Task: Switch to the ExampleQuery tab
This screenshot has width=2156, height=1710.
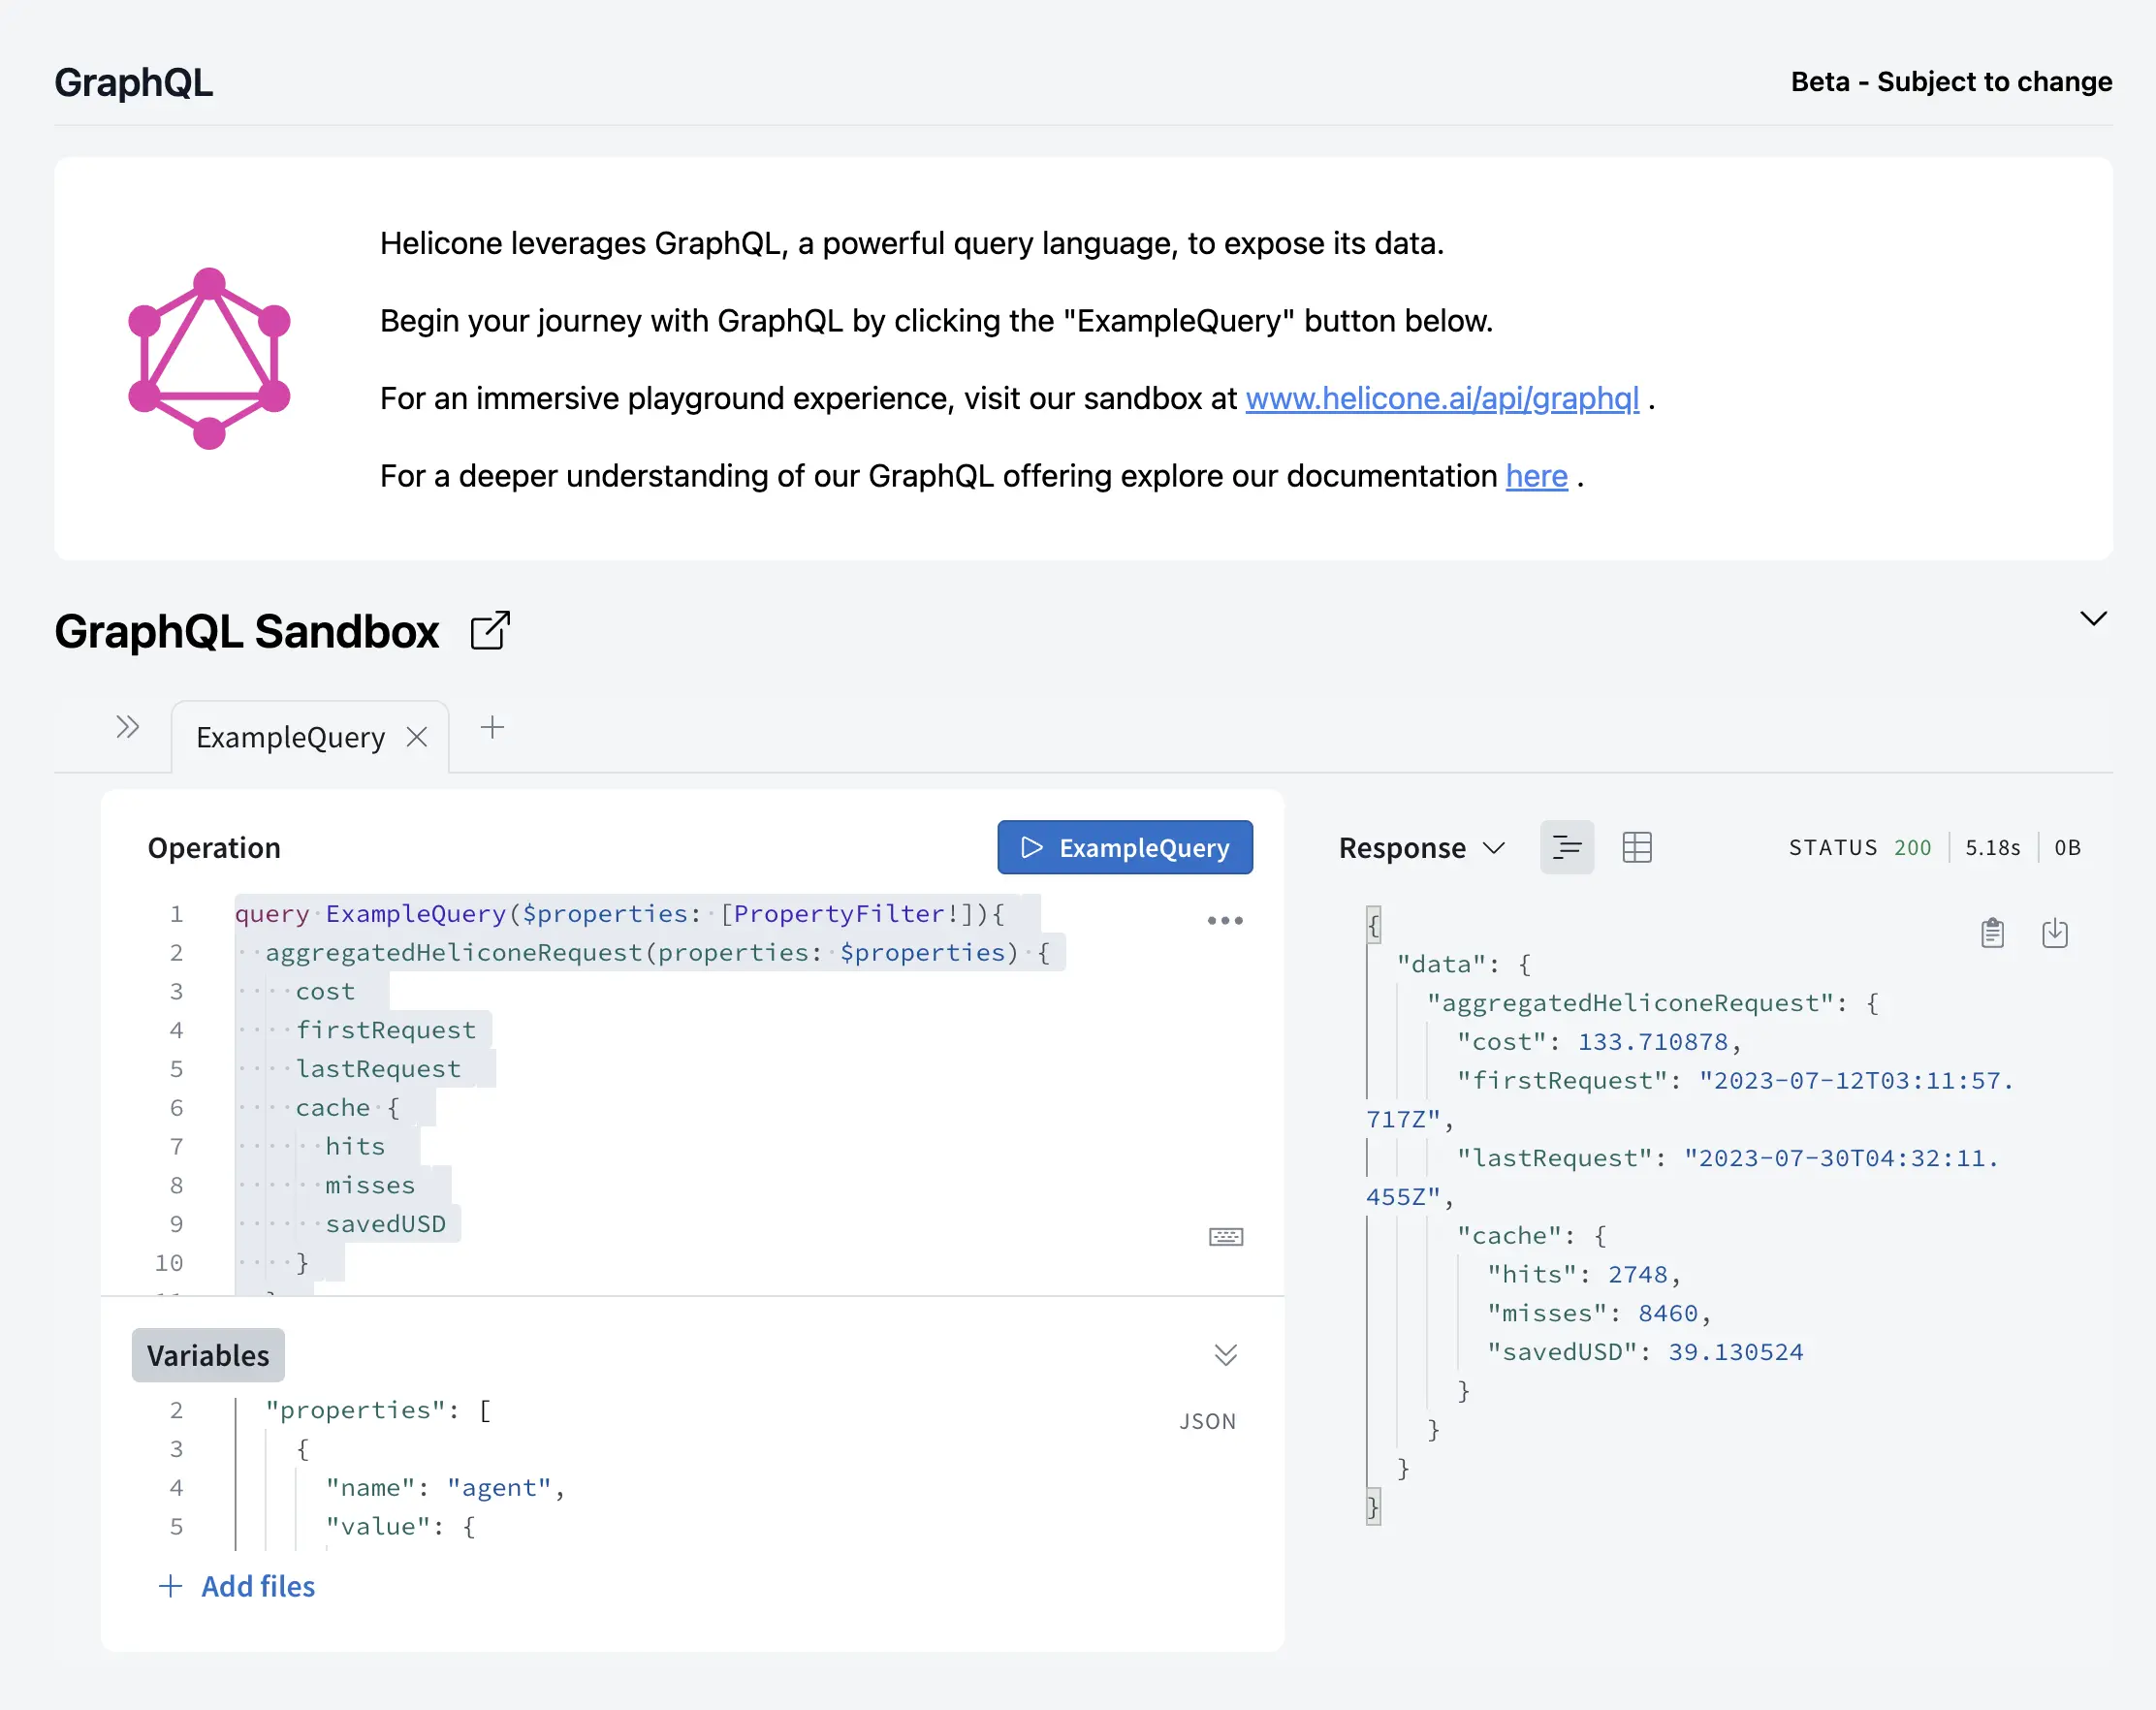Action: [x=289, y=737]
